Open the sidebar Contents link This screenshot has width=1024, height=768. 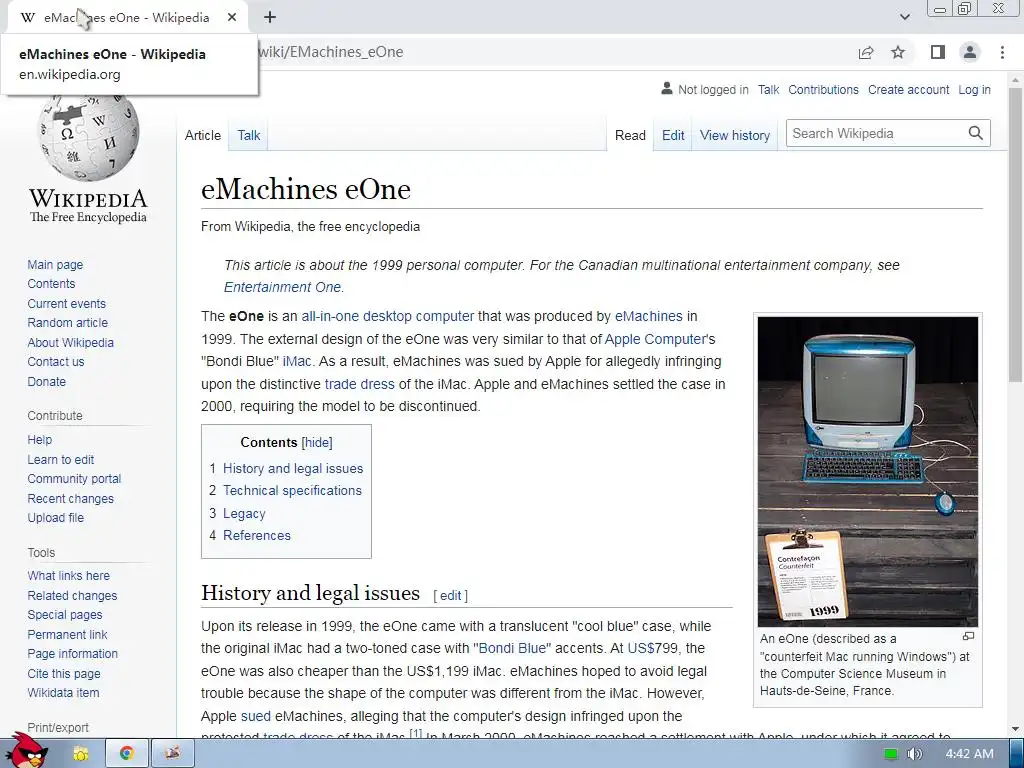(x=51, y=283)
